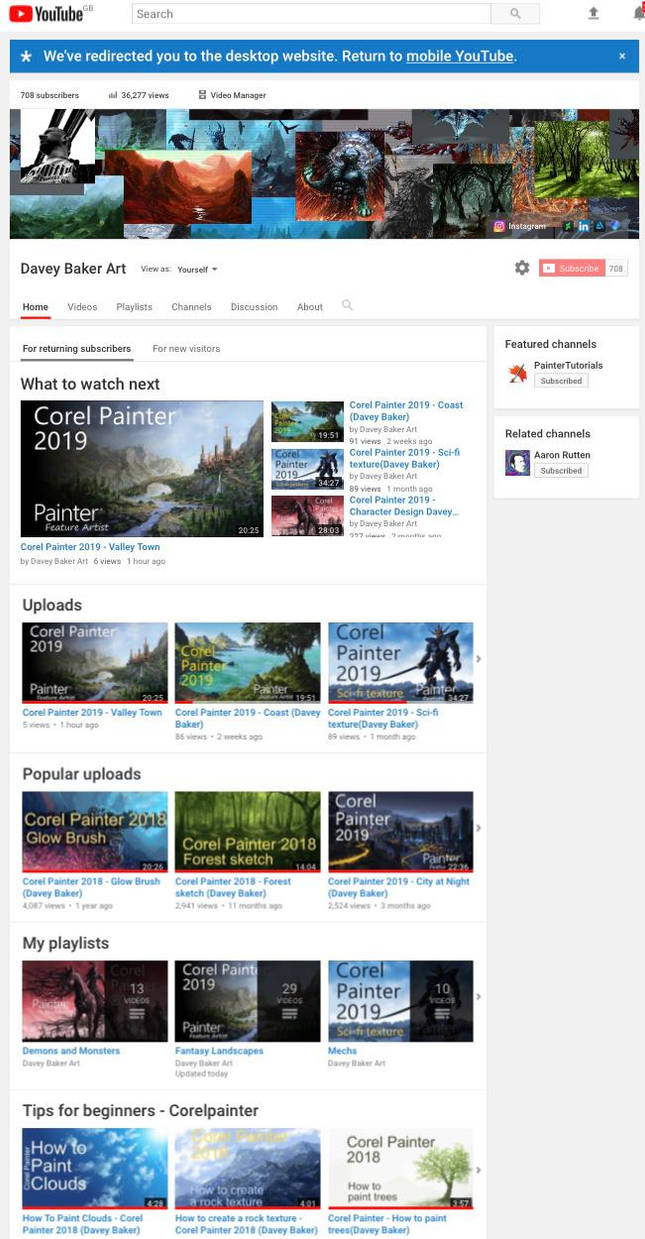The width and height of the screenshot is (645, 1239).
Task: Click Subscribed button under Aaron Rutten
Action: tap(561, 471)
